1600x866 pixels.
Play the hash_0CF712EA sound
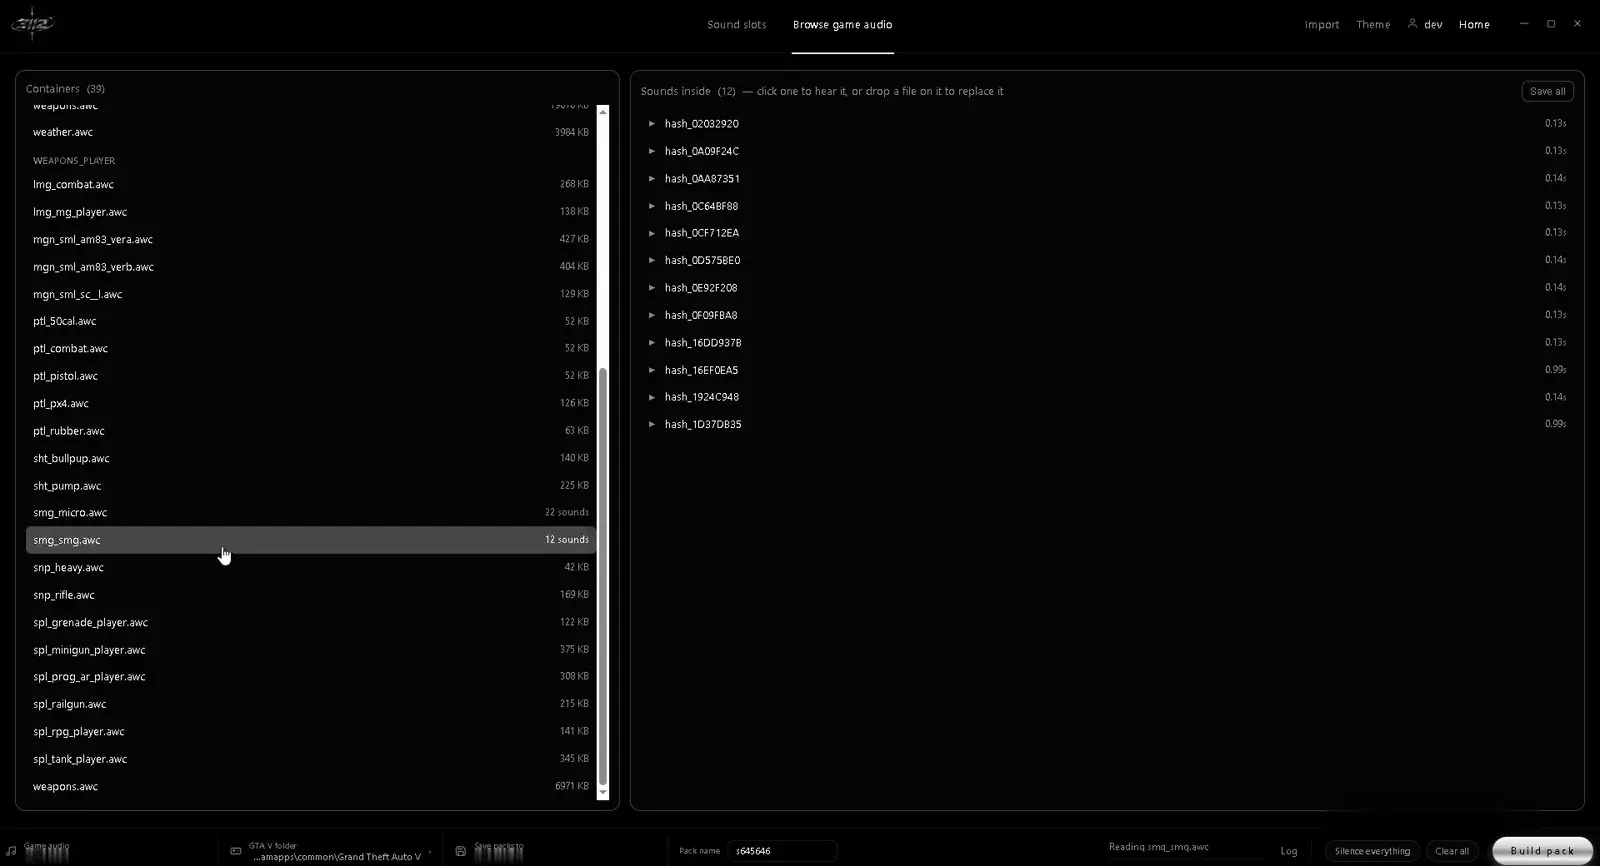click(652, 233)
